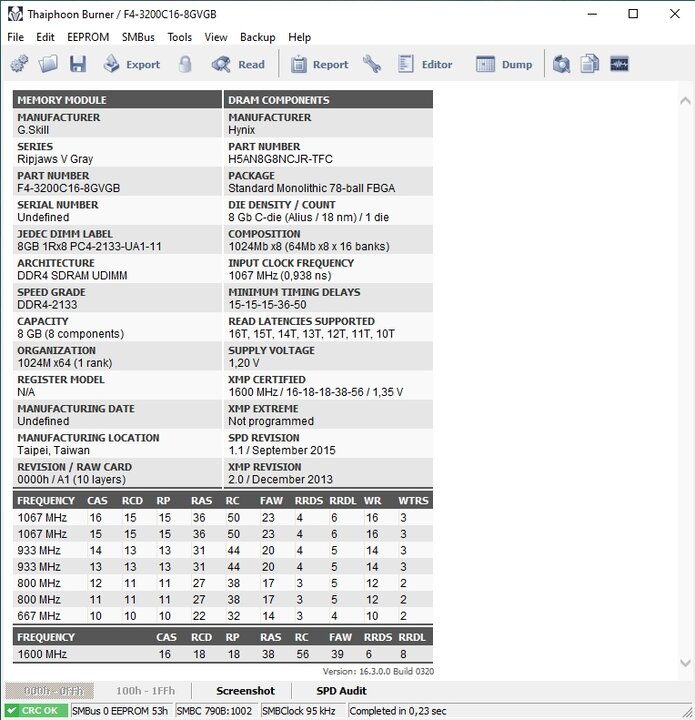The height and width of the screenshot is (720, 695).
Task: Save the dump with the floppy disk icon
Action: 78,64
